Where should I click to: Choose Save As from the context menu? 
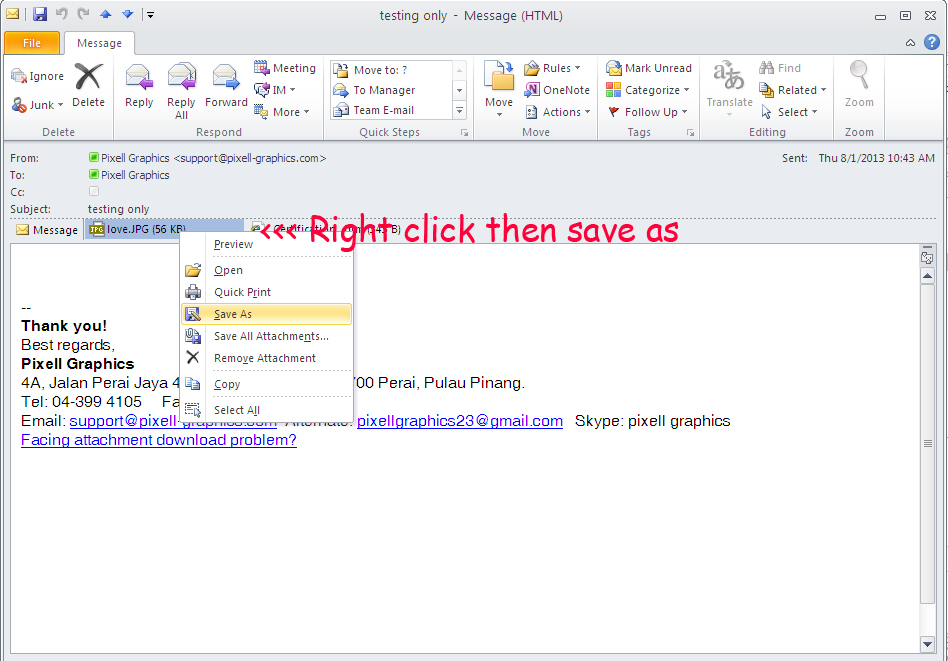[x=233, y=314]
